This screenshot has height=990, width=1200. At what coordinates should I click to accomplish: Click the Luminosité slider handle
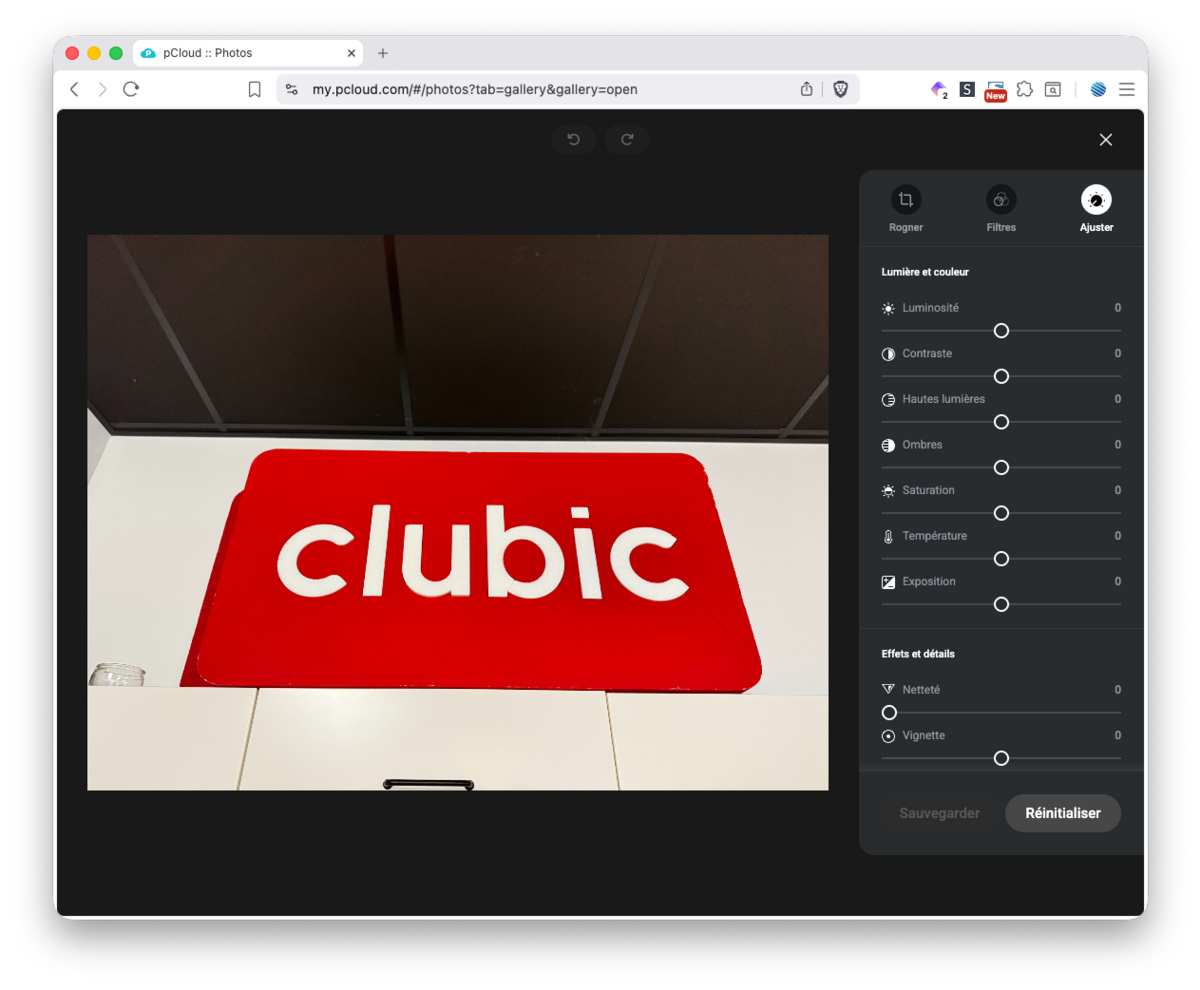pos(1001,331)
